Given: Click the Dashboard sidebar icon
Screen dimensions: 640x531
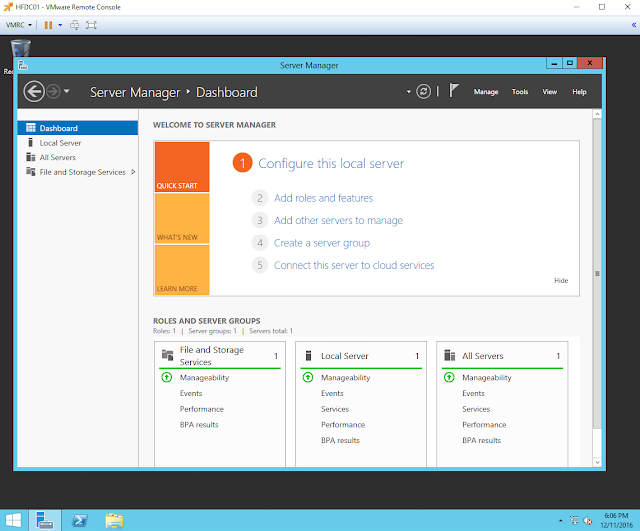Looking at the screenshot, I should 31,128.
